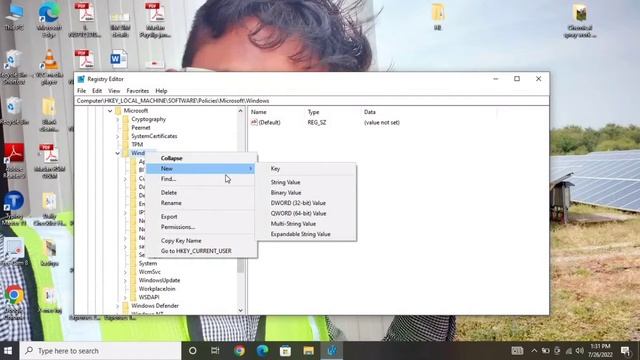Expand the WcmSvc tree node

125,272
